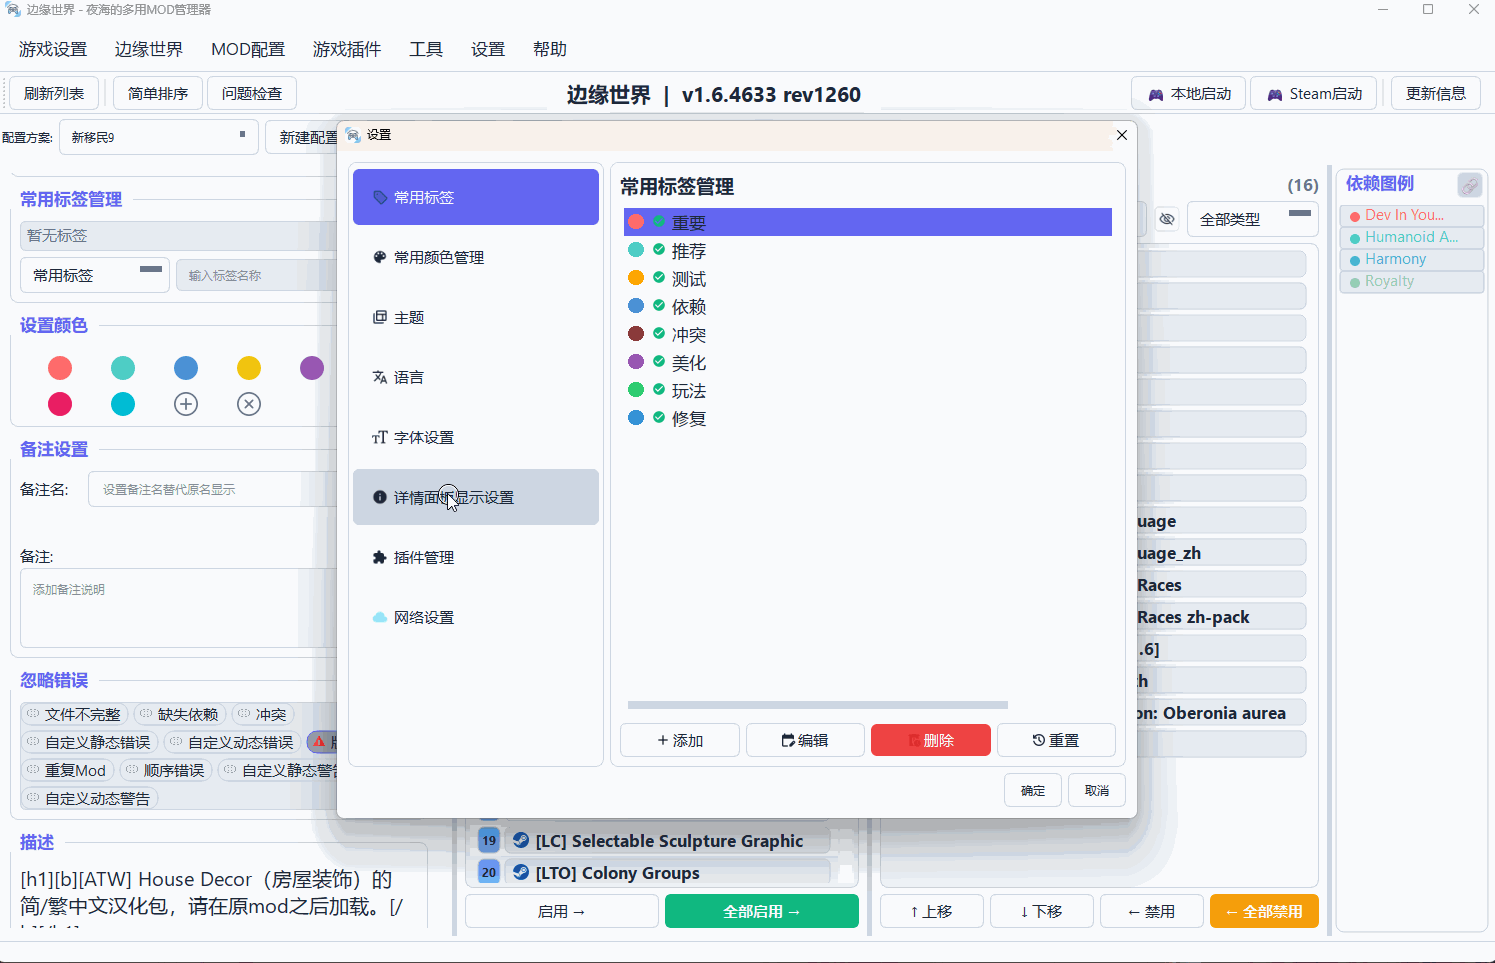
Task: Open the 新移民9 配置方案 combo box
Action: pyautogui.click(x=158, y=137)
